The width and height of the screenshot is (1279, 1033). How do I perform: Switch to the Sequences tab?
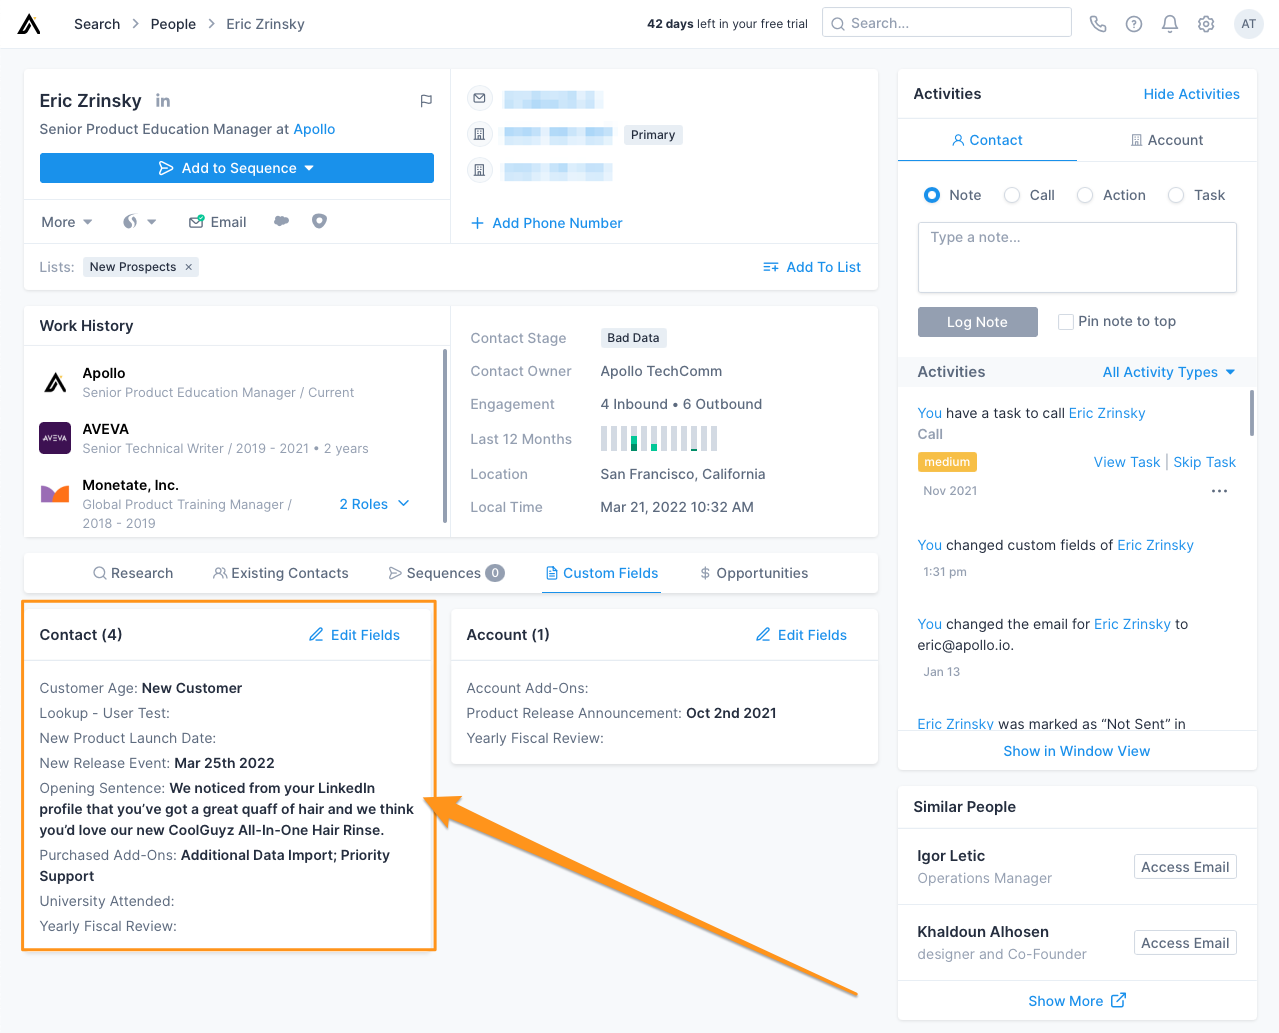point(446,573)
